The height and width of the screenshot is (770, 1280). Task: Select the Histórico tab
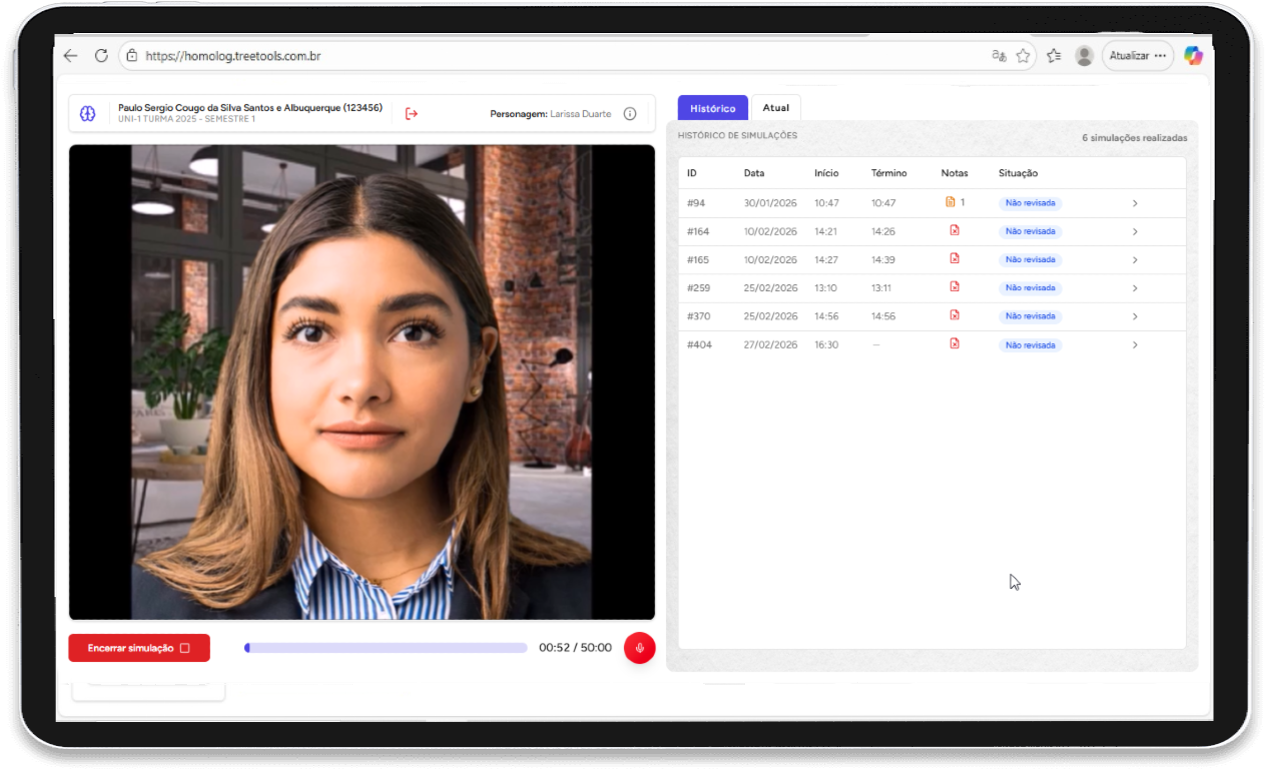coord(712,108)
